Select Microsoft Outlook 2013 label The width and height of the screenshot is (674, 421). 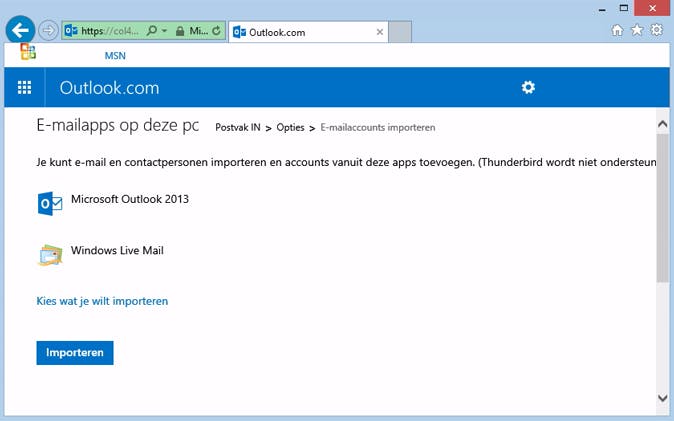click(x=130, y=199)
